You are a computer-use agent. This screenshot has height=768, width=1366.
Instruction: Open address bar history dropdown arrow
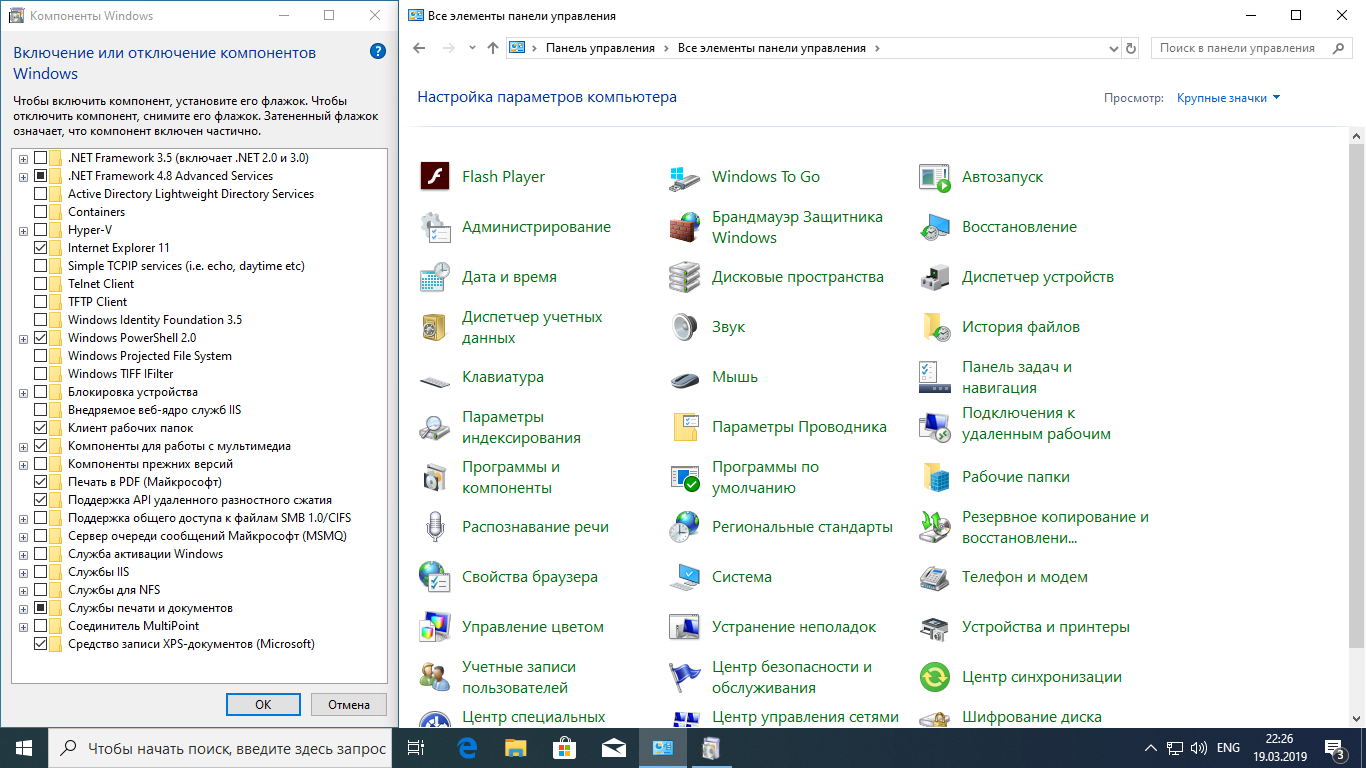point(1114,48)
